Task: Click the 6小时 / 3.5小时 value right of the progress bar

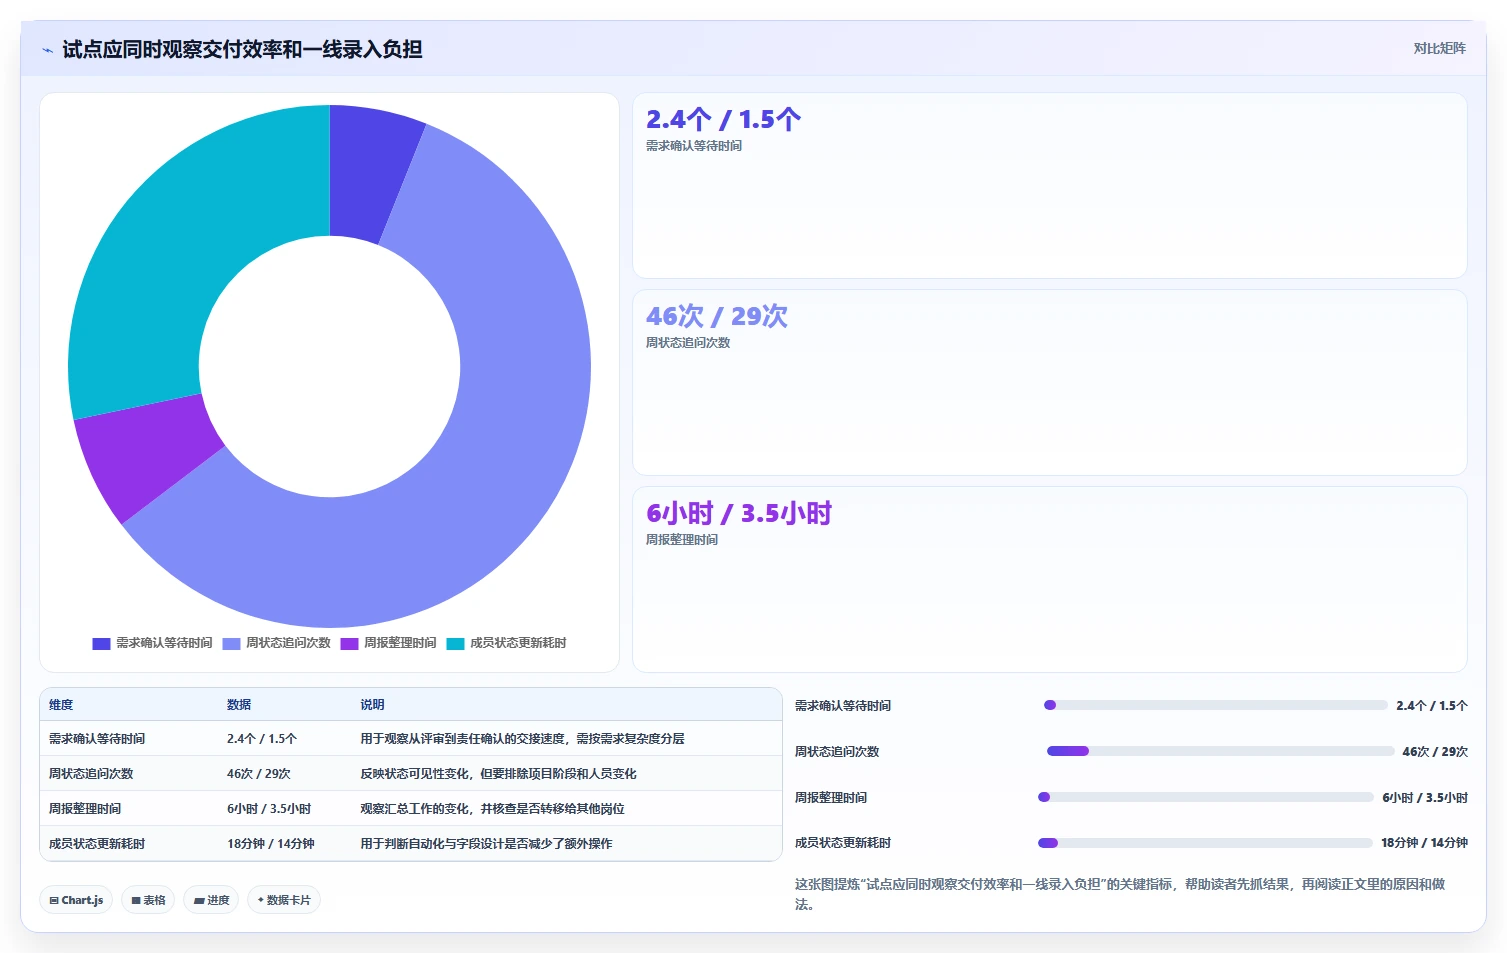Action: (1425, 798)
